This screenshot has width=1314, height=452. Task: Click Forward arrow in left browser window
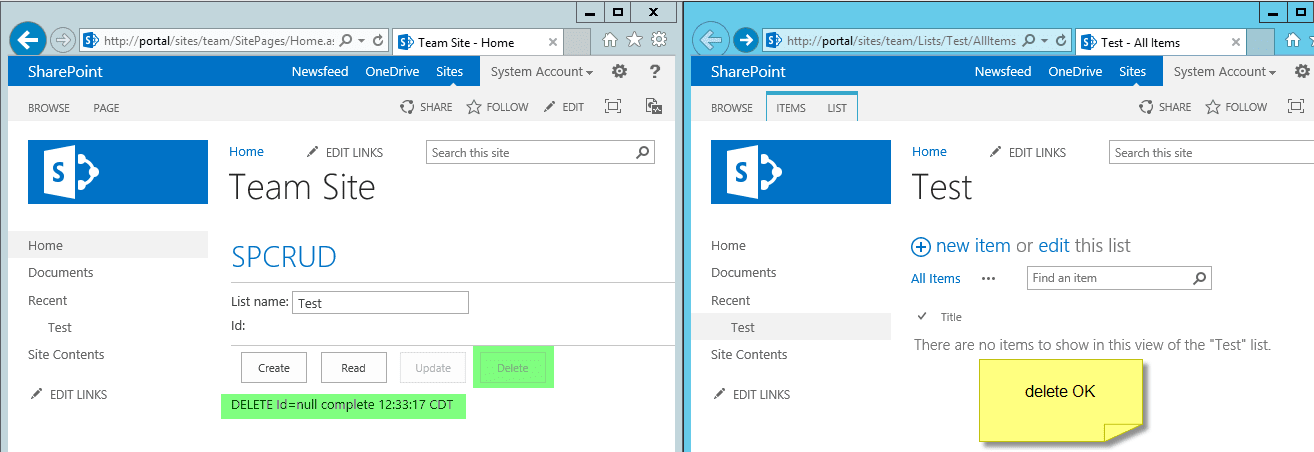(x=62, y=40)
